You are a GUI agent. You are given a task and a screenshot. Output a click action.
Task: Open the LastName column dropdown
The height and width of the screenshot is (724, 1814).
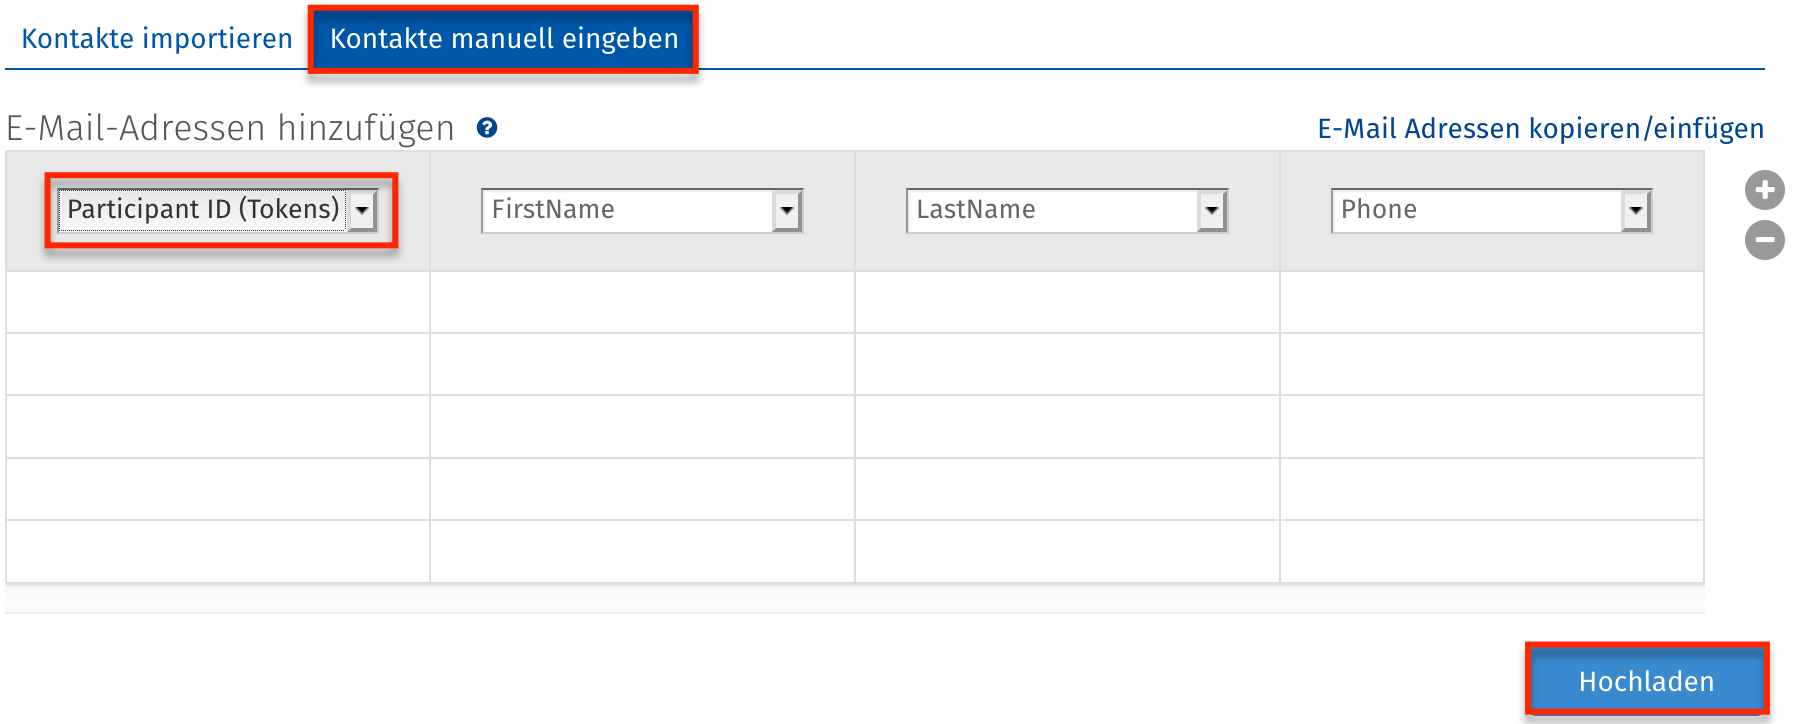pos(1213,210)
